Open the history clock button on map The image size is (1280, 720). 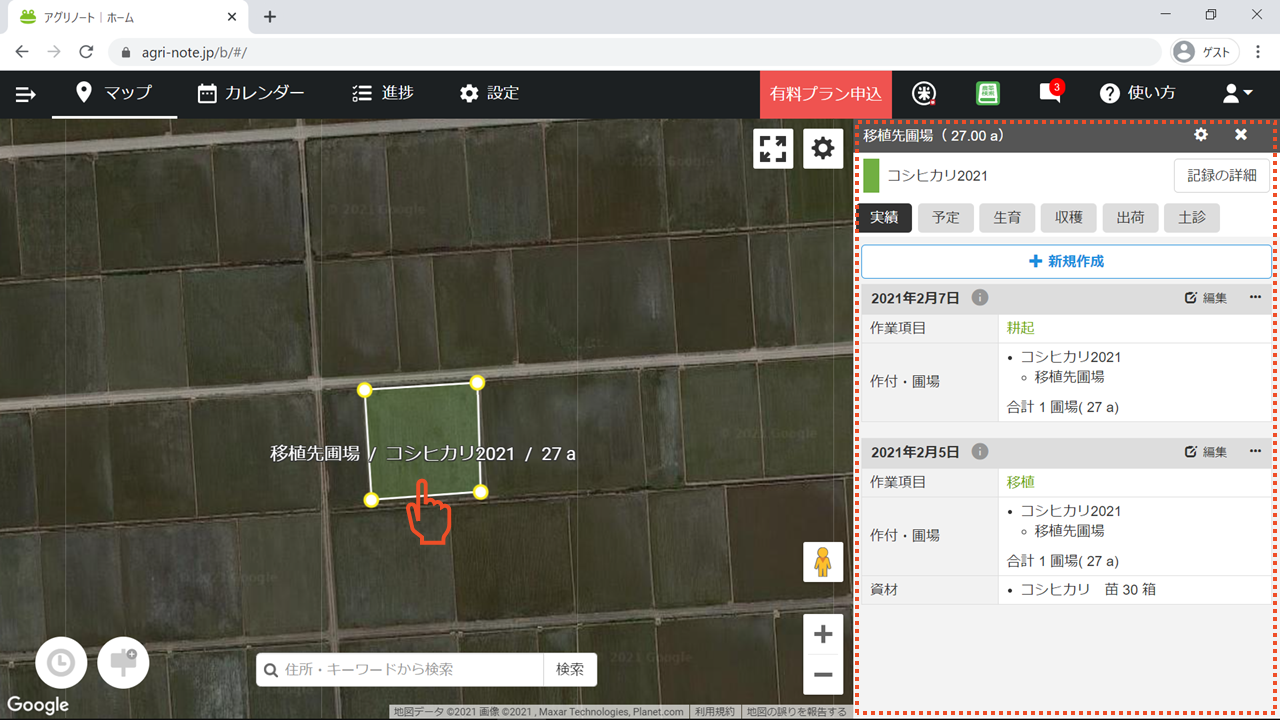click(x=61, y=663)
